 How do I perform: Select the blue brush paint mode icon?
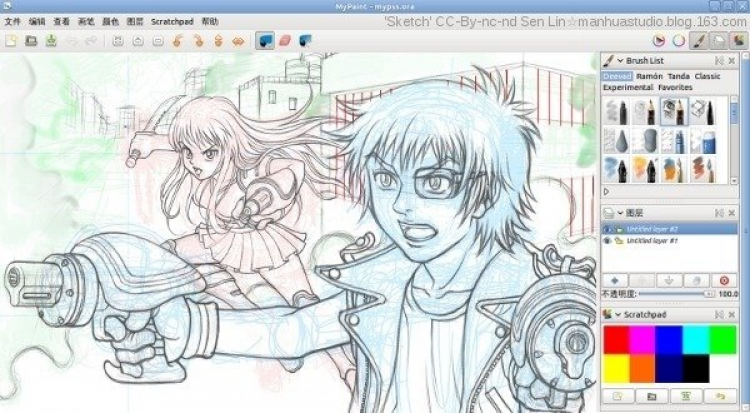pyautogui.click(x=265, y=41)
